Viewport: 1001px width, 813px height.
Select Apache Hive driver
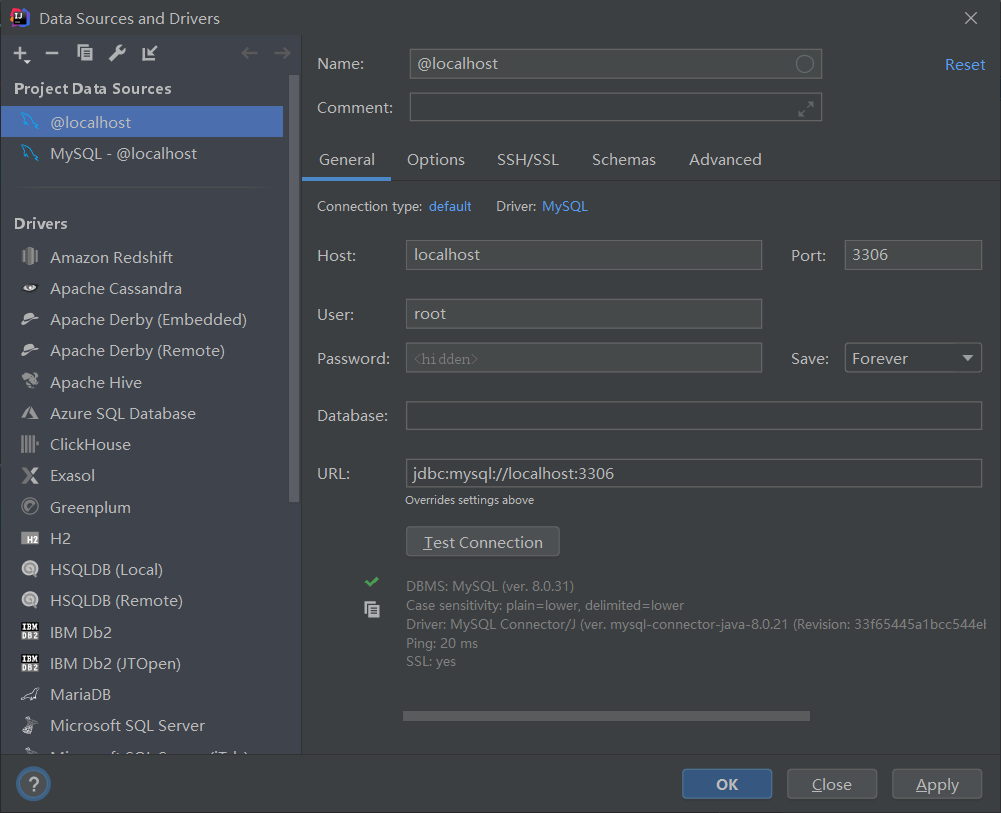click(x=142, y=382)
